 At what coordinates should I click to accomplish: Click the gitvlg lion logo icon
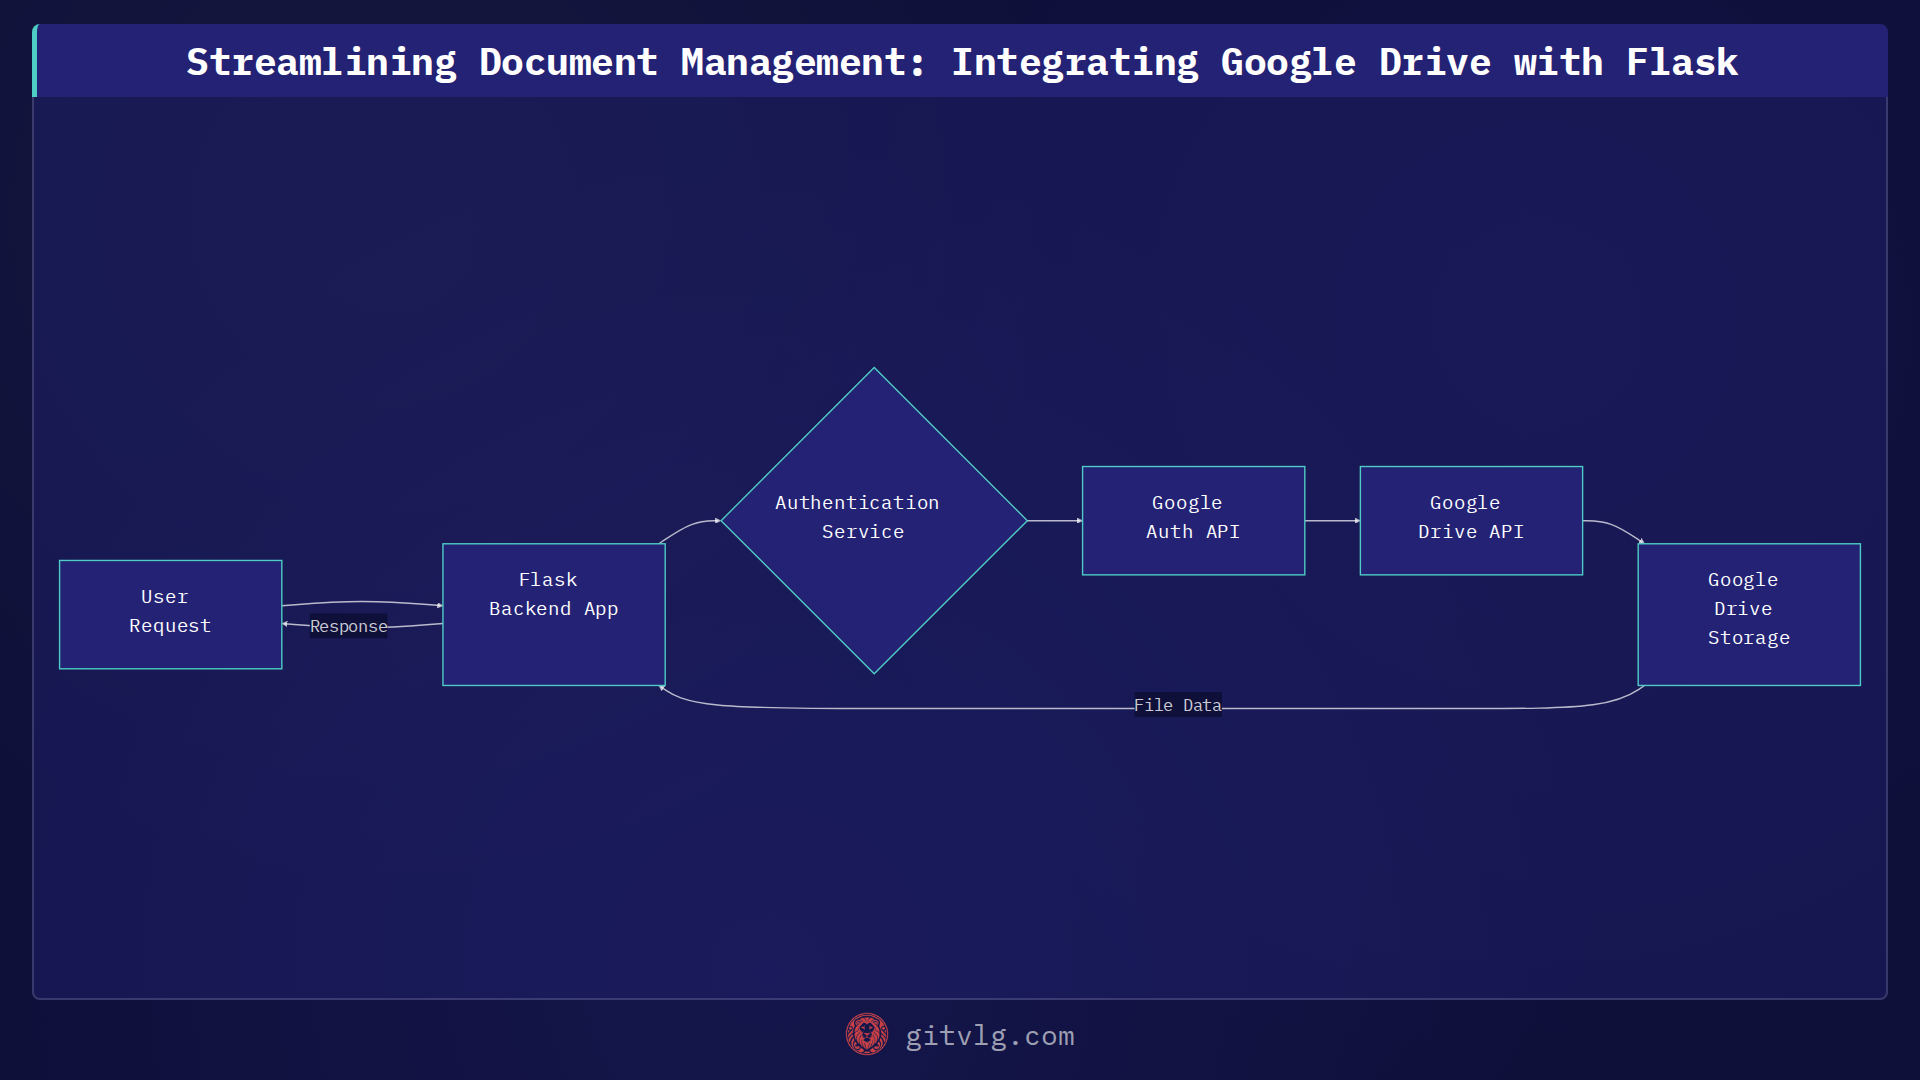click(x=867, y=1035)
